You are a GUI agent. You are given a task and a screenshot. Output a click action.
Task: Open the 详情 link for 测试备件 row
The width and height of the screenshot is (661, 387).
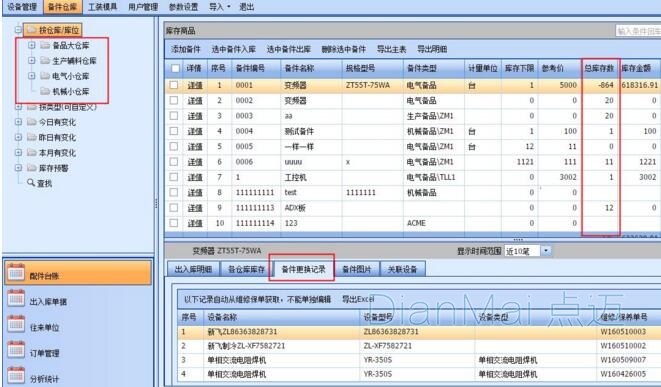[195, 131]
